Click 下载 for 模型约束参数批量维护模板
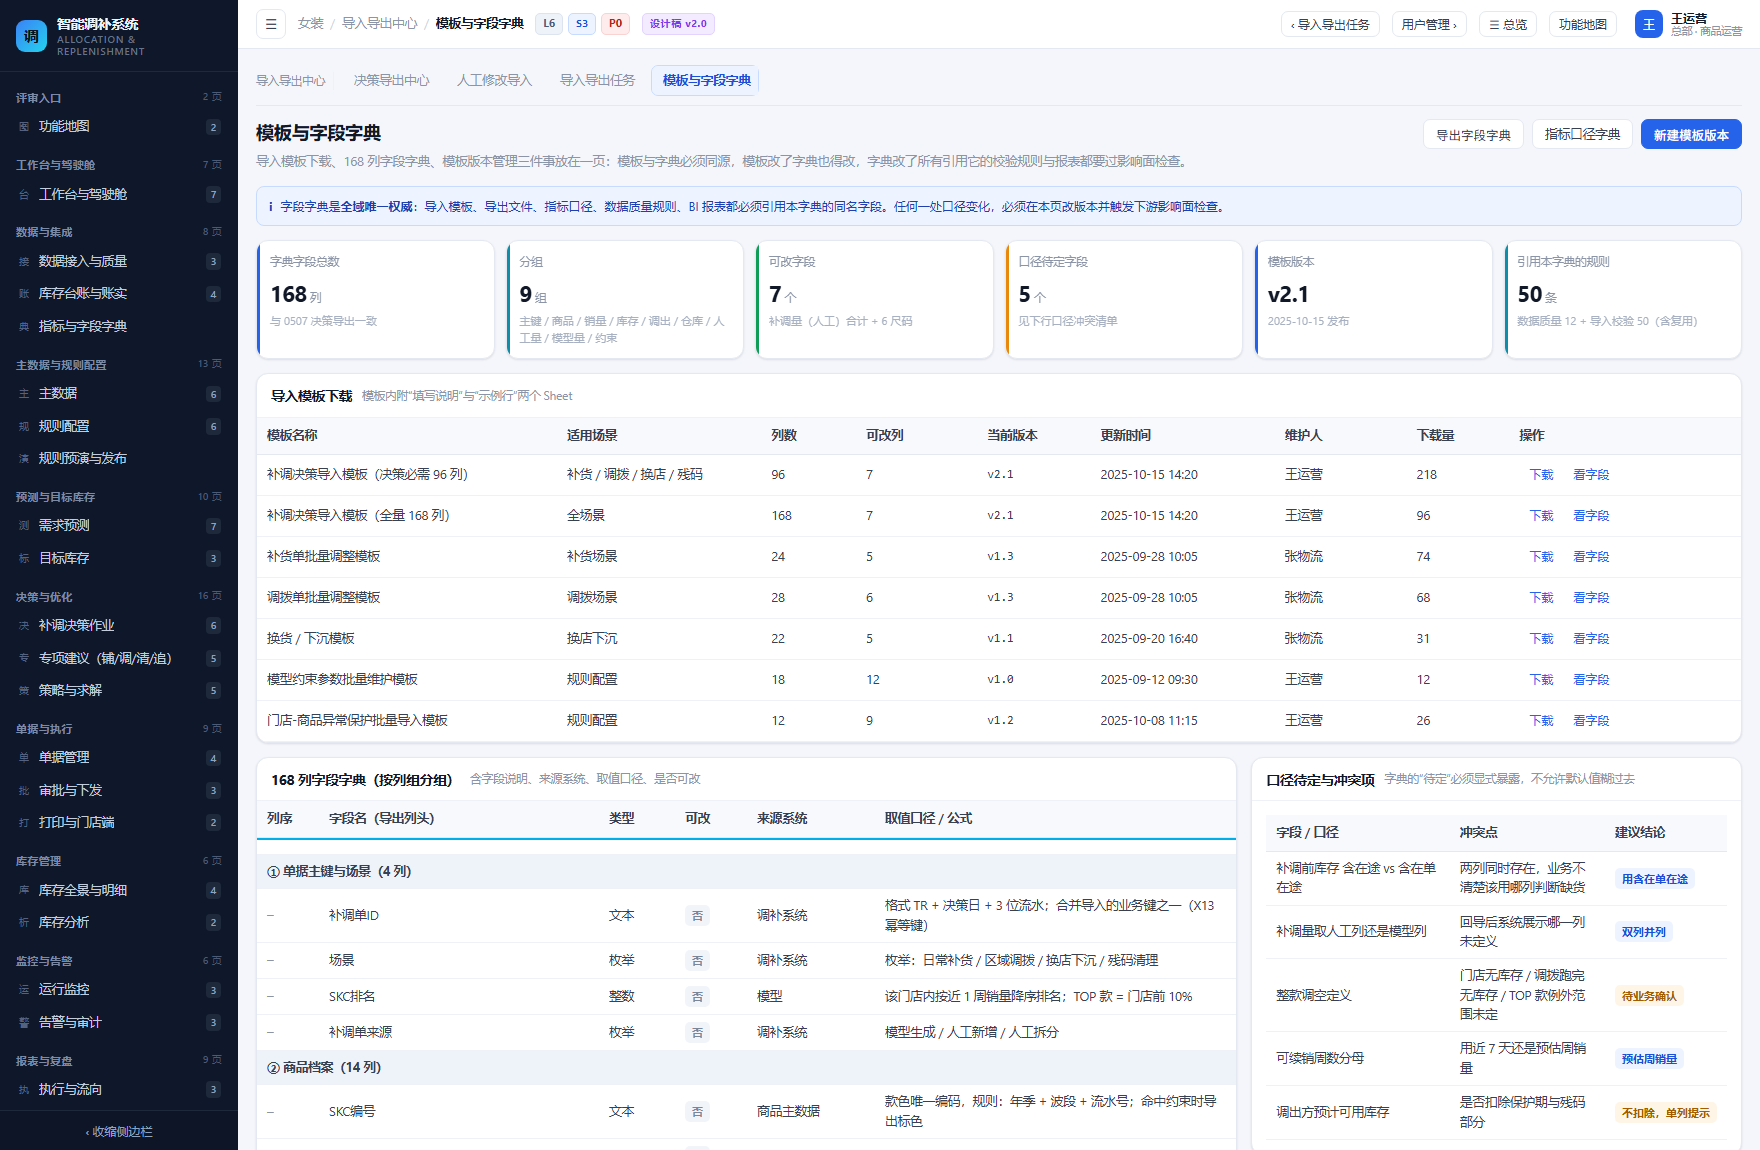 tap(1541, 680)
